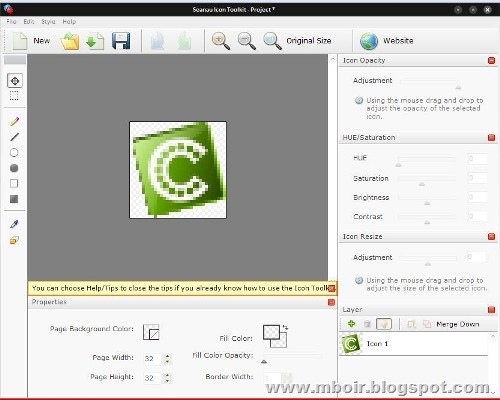Click the Icon Resize adjustment slider
Image resolution: width=500 pixels, height=400 pixels.
(428, 260)
